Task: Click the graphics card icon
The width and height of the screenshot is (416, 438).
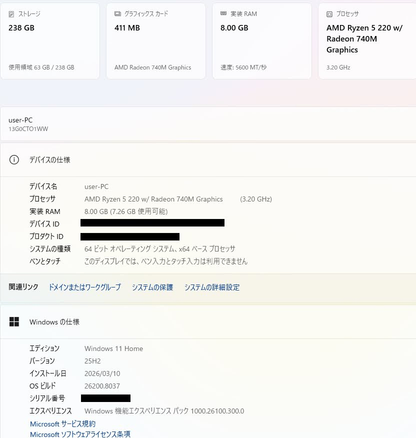Action: pyautogui.click(x=117, y=14)
